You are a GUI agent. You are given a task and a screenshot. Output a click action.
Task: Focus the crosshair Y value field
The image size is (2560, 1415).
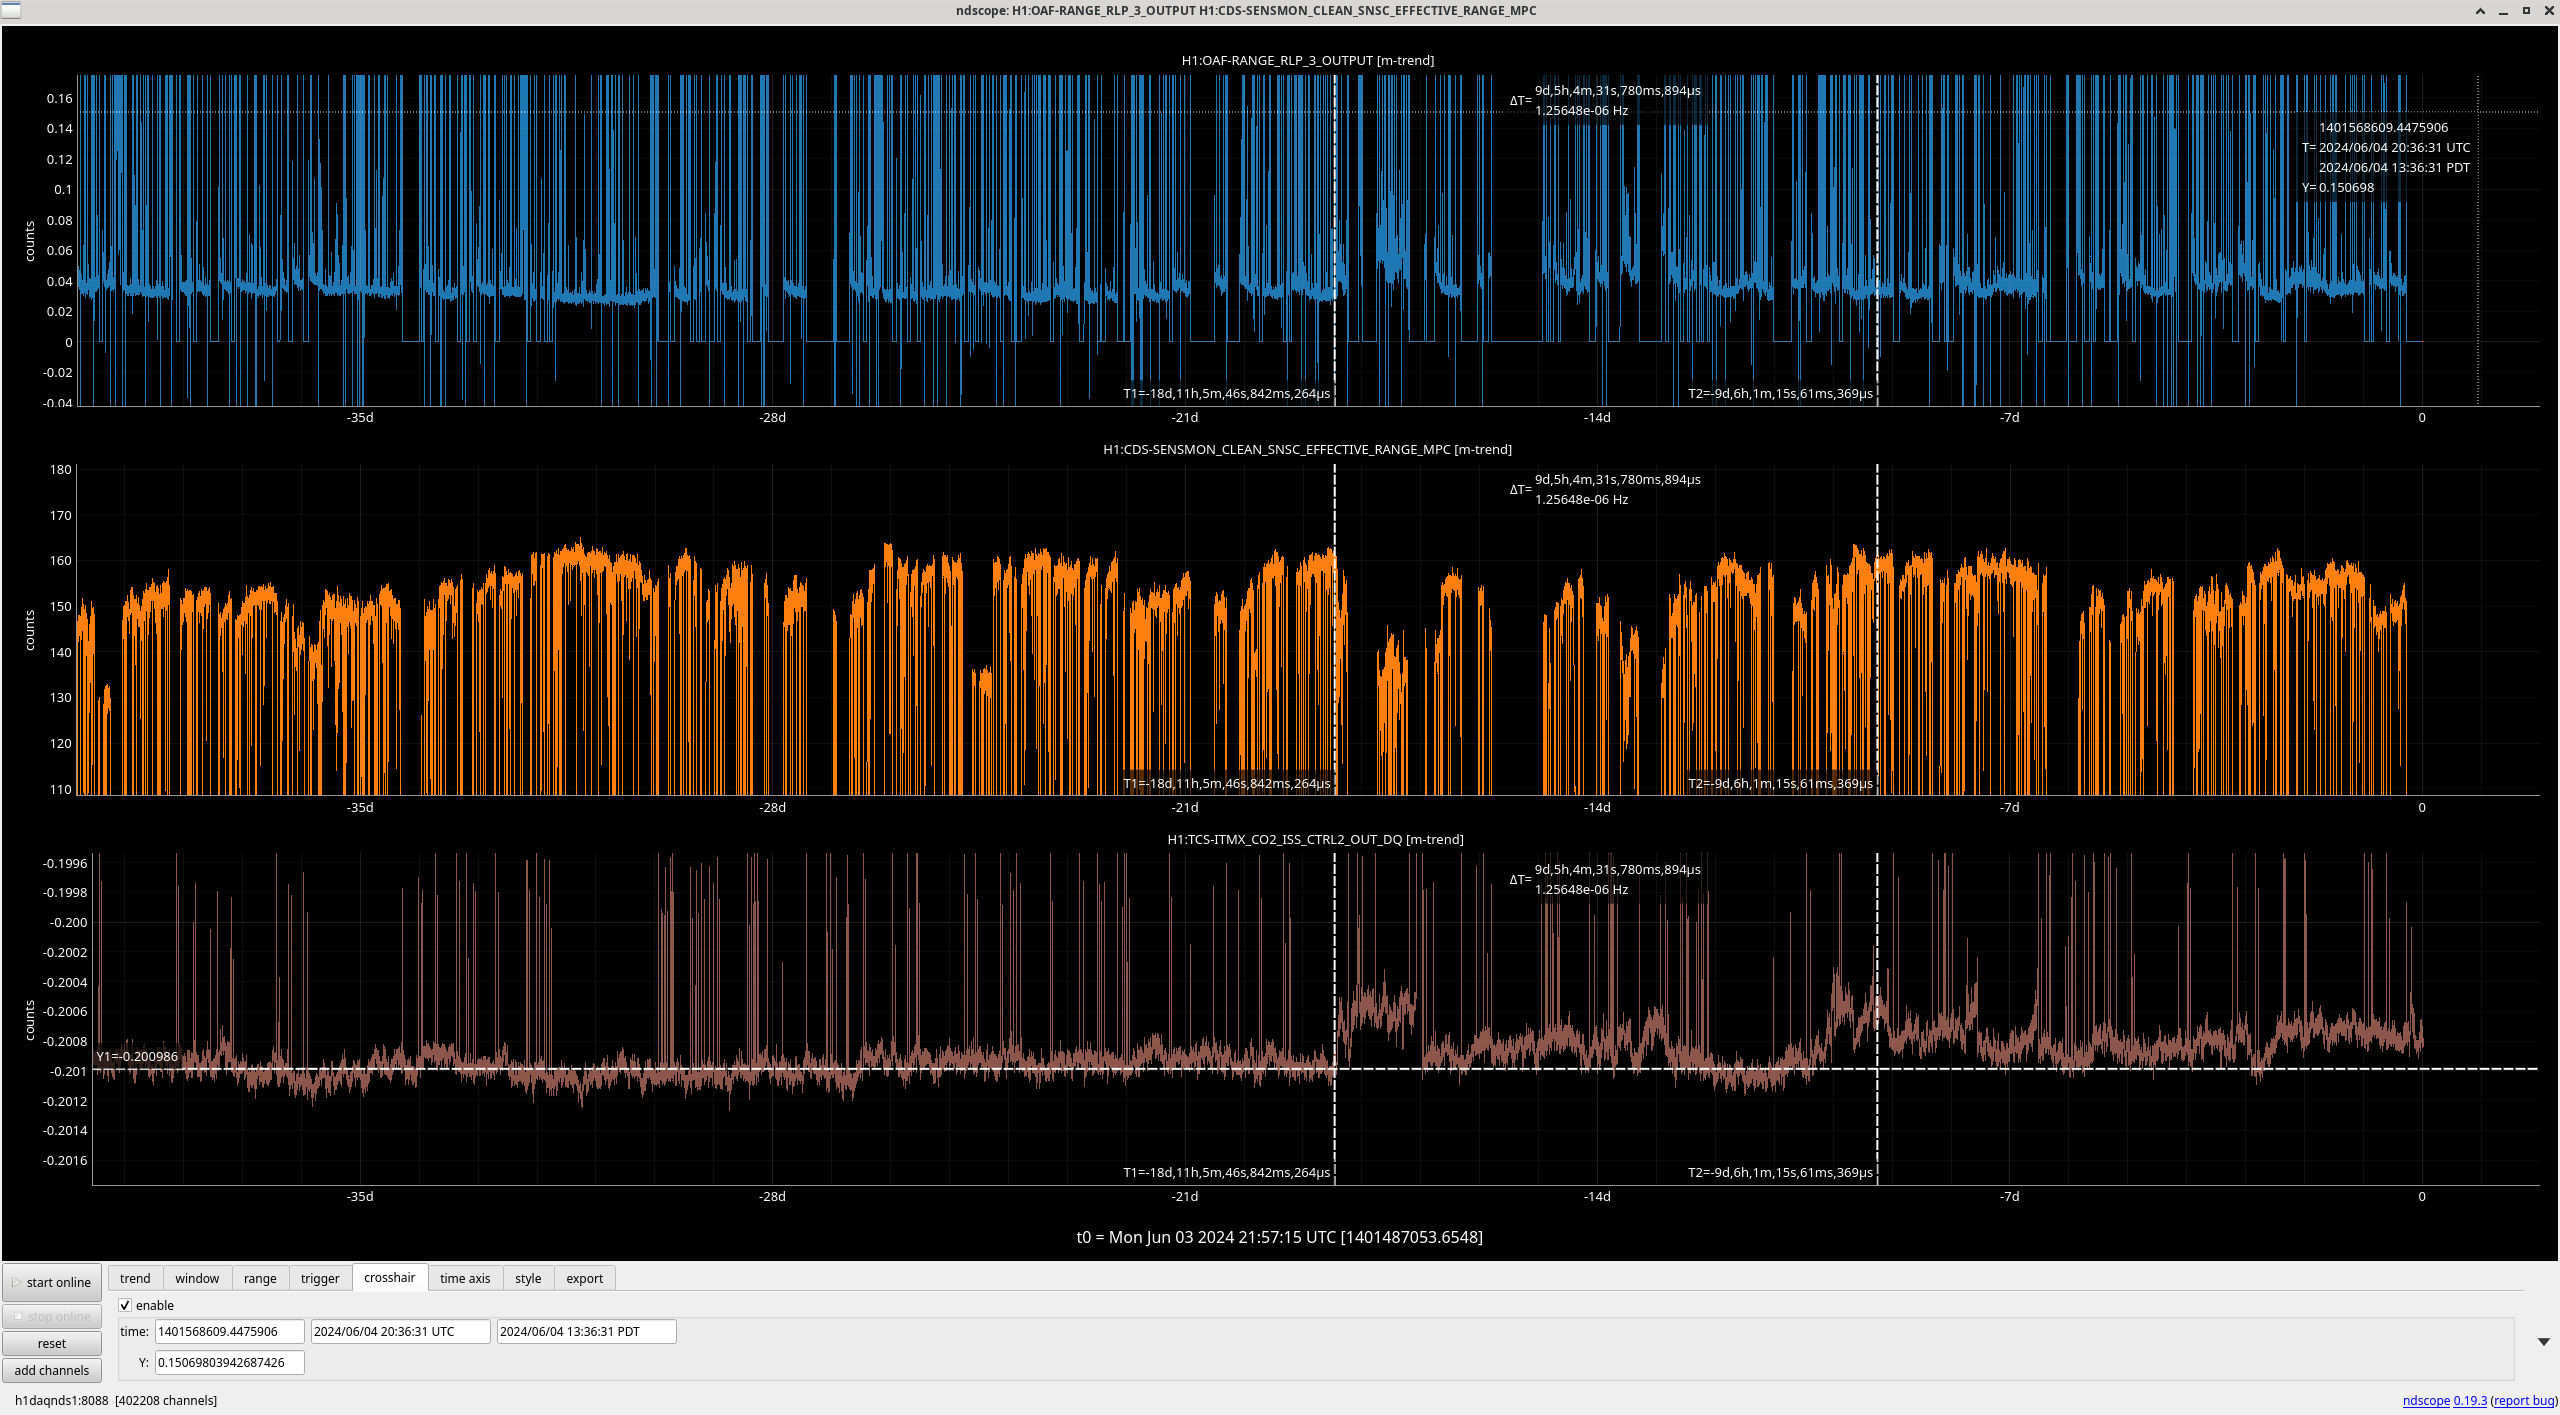[x=229, y=1362]
